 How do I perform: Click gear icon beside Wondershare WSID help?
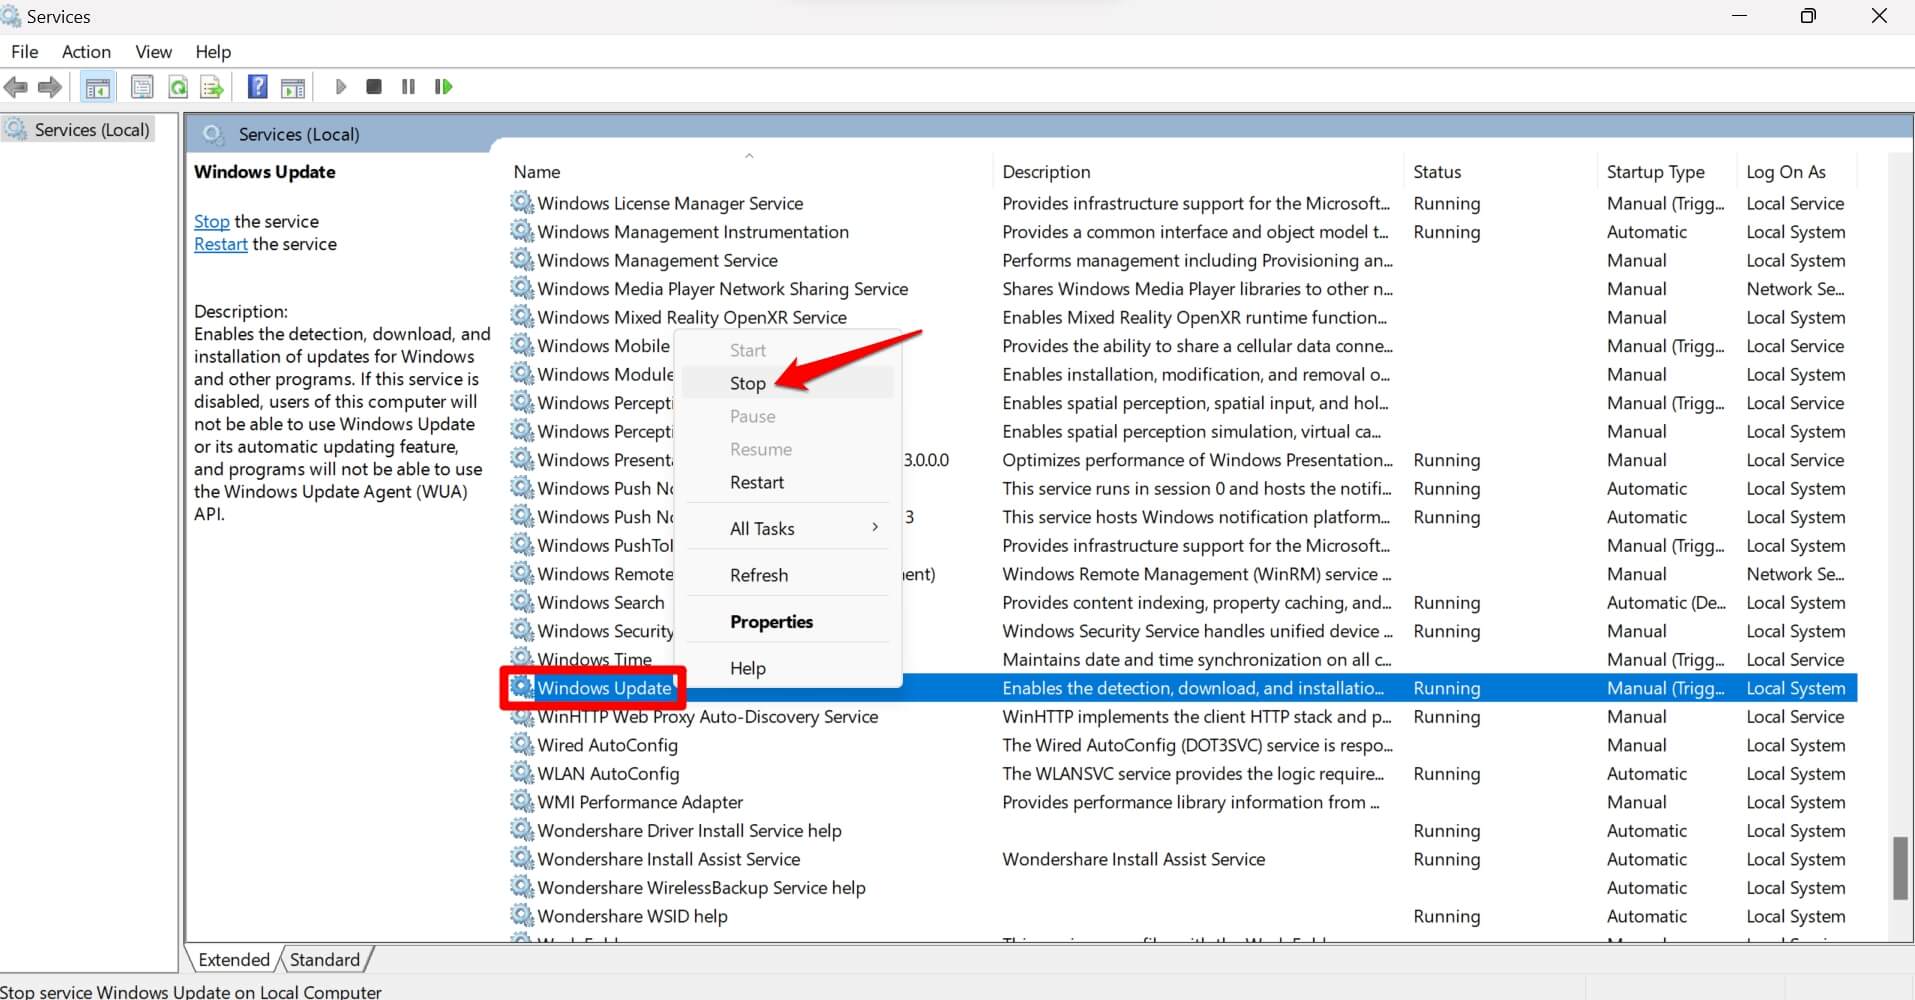522,916
